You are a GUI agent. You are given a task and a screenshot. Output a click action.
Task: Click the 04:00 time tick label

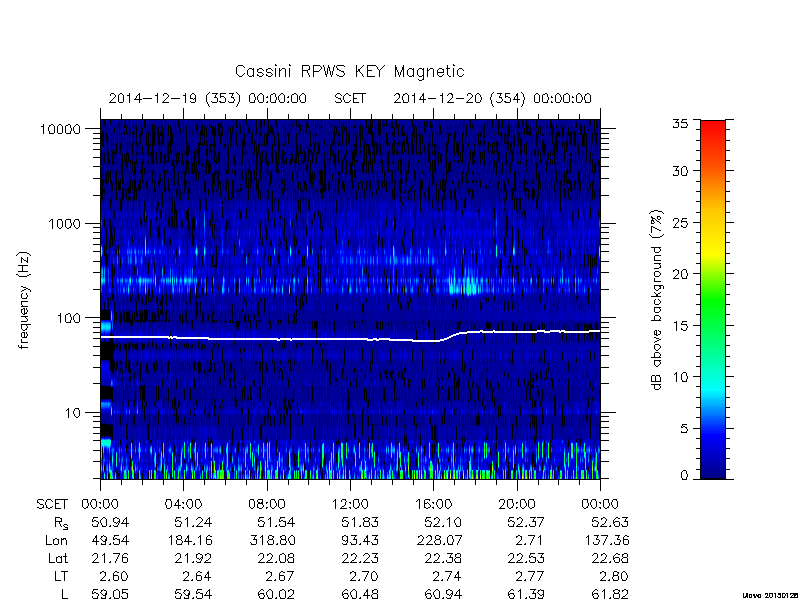pyautogui.click(x=183, y=505)
